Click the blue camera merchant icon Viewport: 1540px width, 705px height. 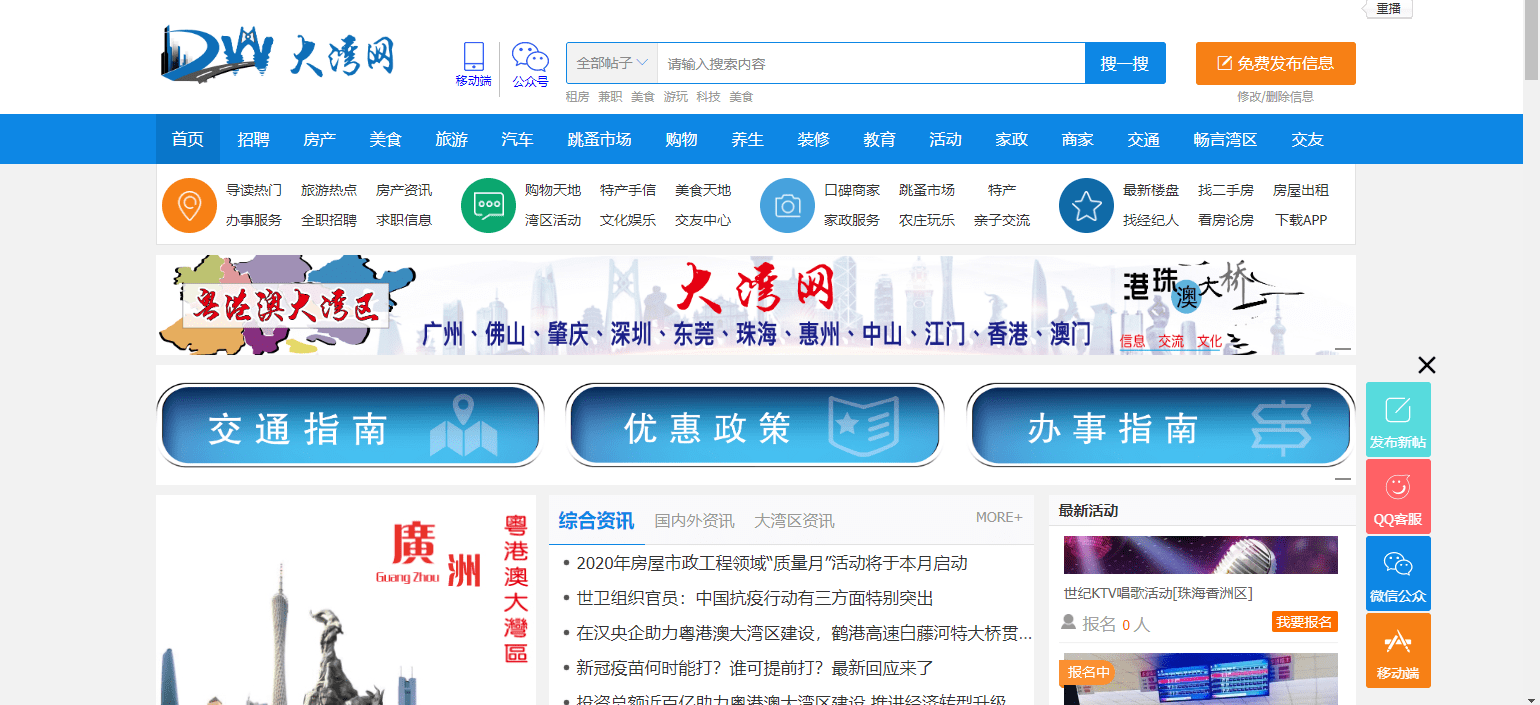click(x=787, y=204)
